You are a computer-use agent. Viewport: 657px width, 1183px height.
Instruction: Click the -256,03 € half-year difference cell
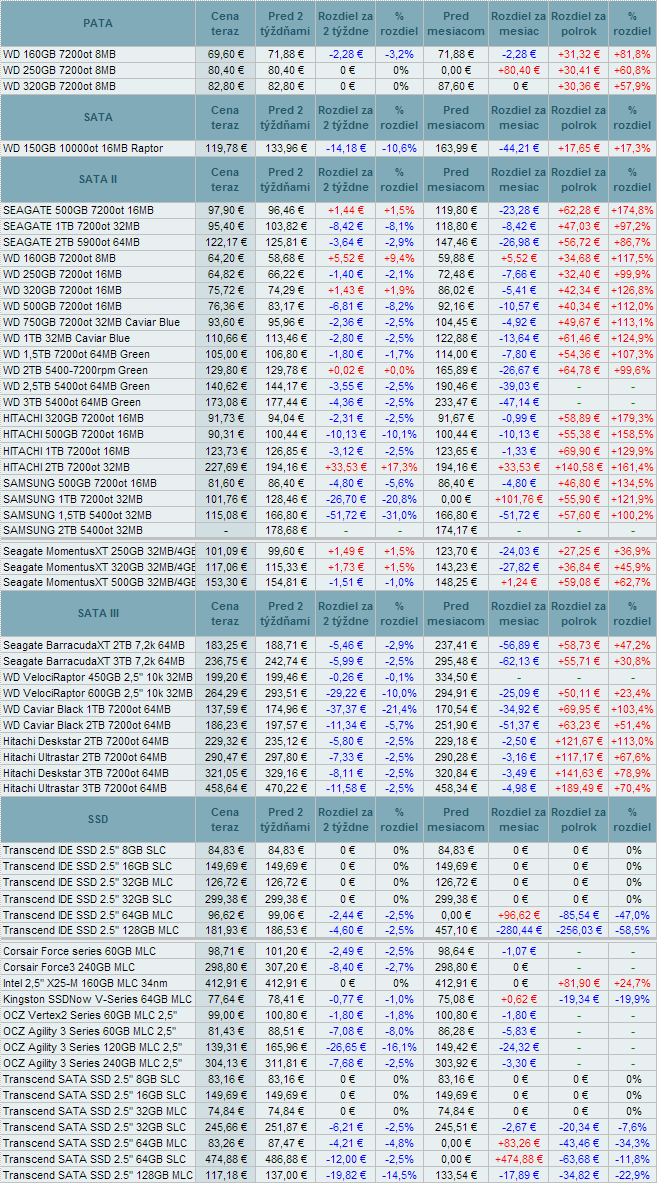[x=578, y=930]
